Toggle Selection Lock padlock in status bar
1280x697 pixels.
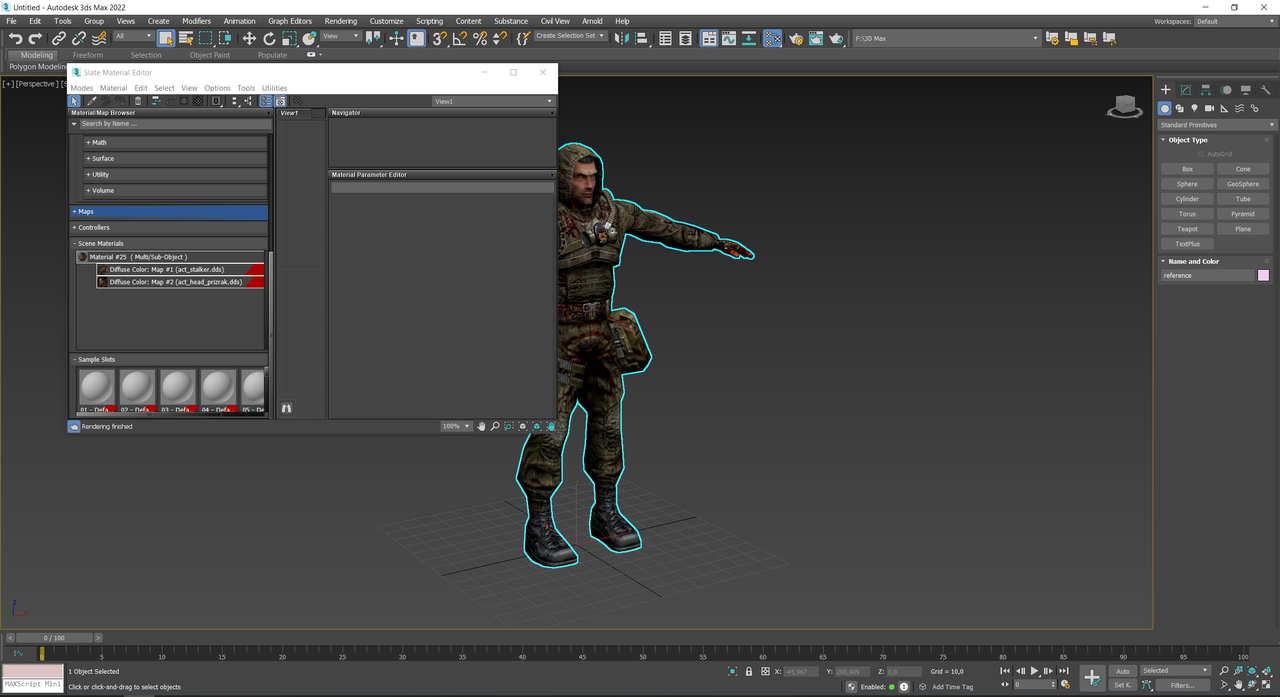click(749, 672)
